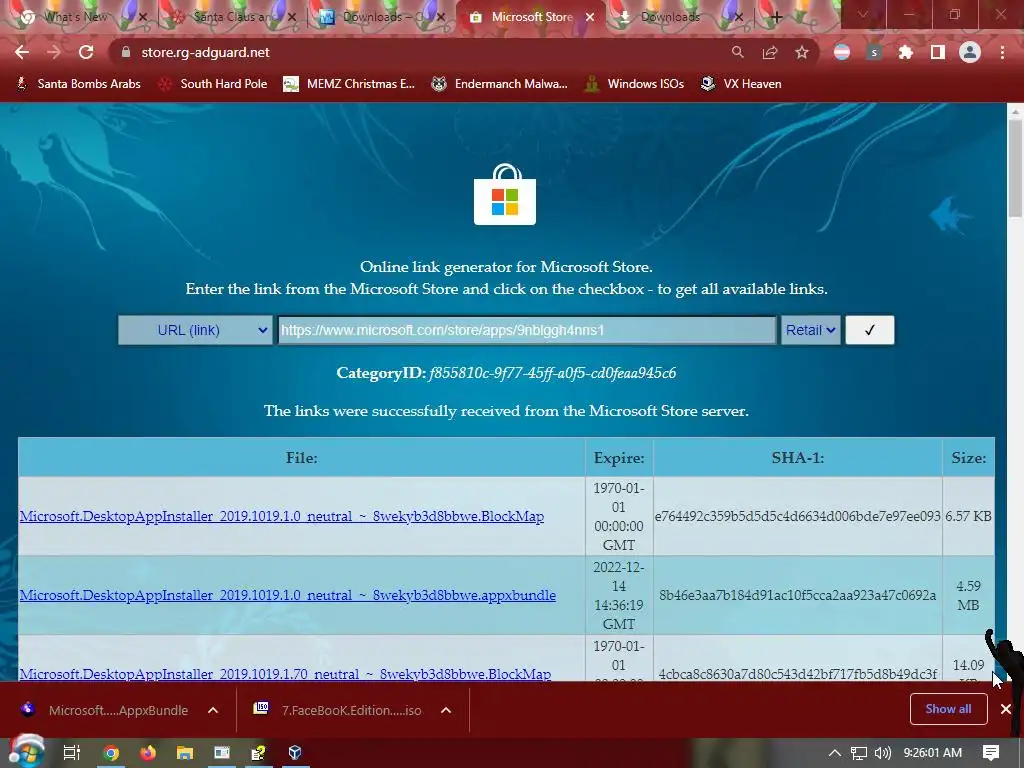Close the What's New tab
The width and height of the screenshot is (1024, 768).
pos(143,17)
